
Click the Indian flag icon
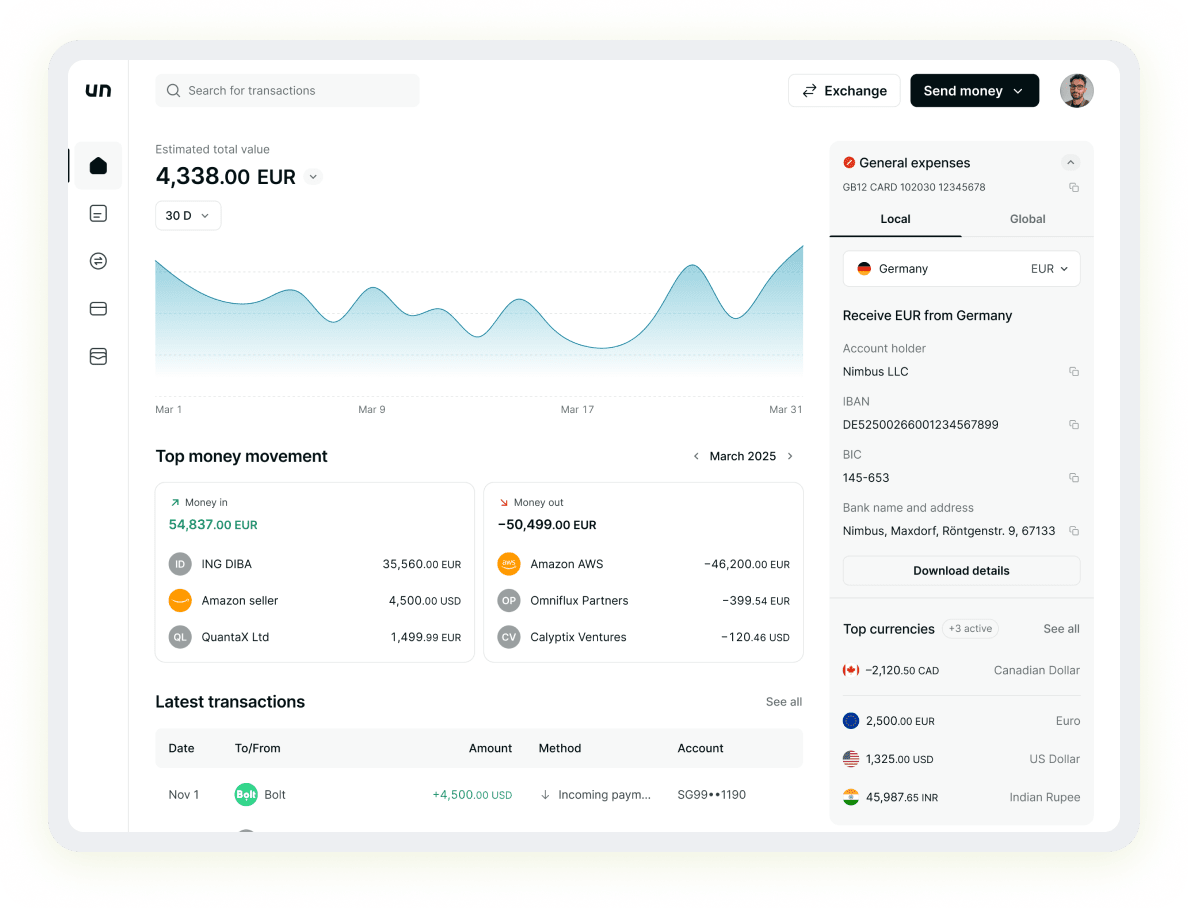pos(851,797)
